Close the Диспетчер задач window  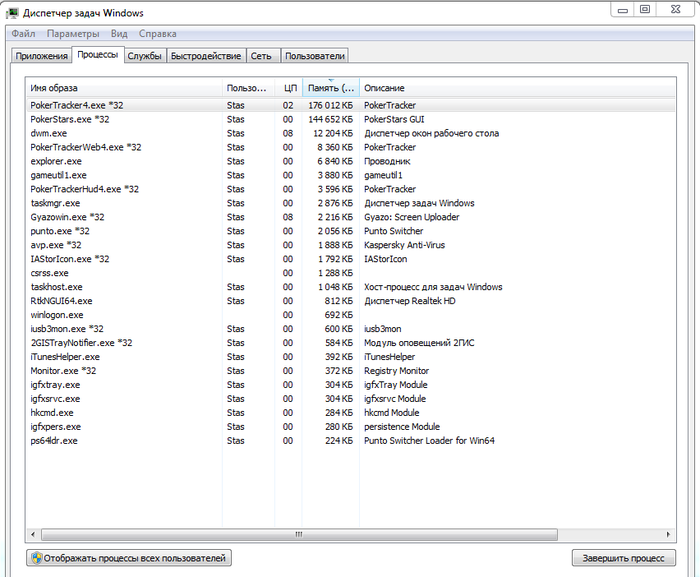(x=675, y=9)
